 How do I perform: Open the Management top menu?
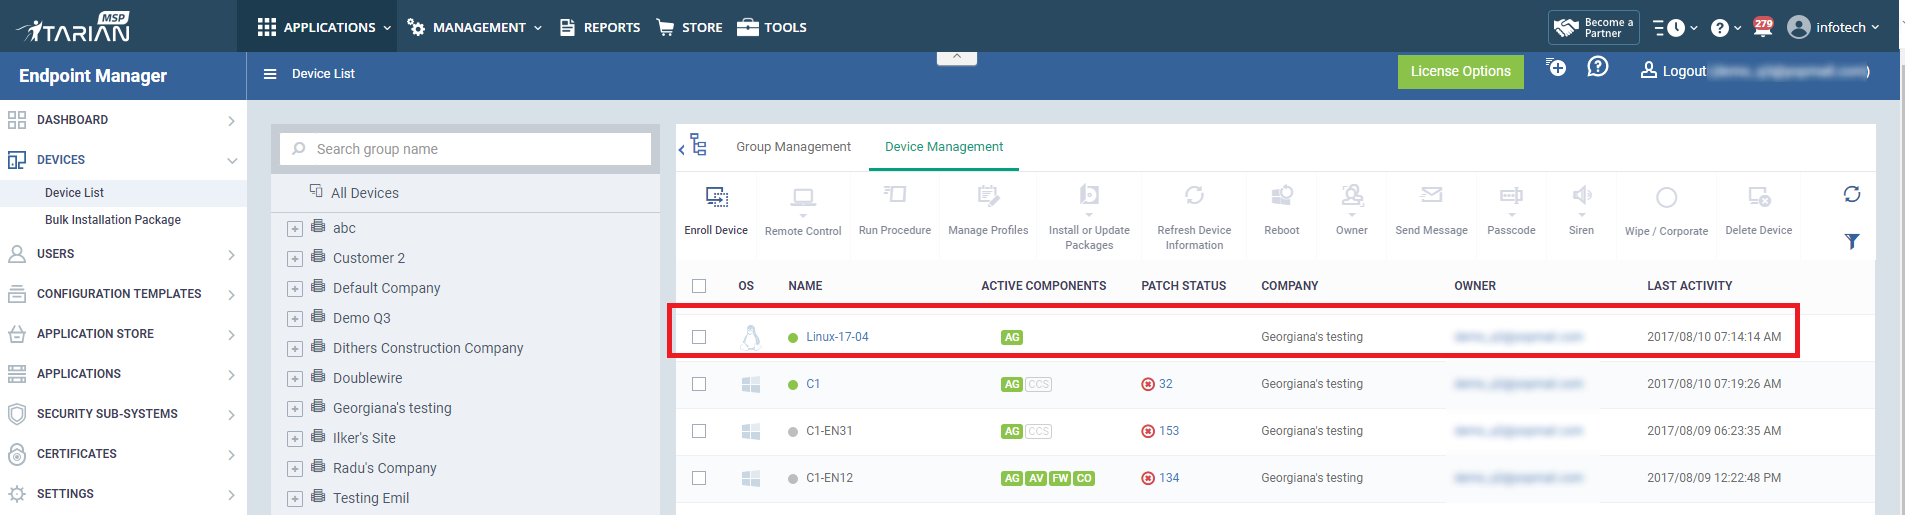tap(475, 27)
